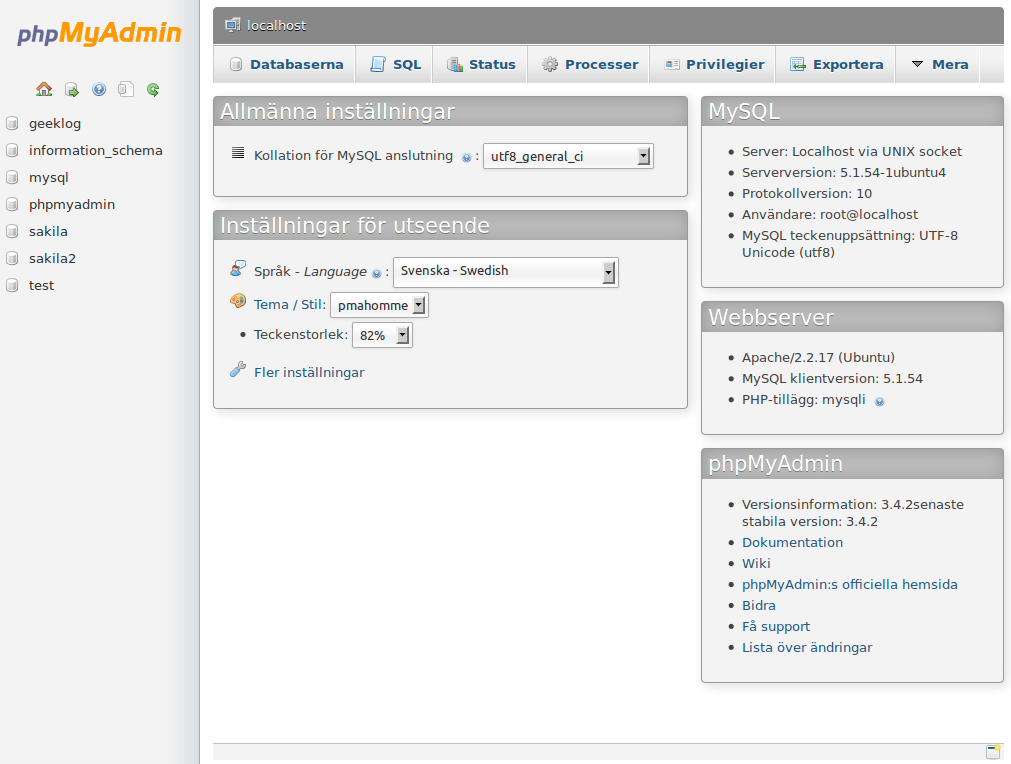Select the mysql database
Screen dimensions: 1011x764
coord(48,177)
